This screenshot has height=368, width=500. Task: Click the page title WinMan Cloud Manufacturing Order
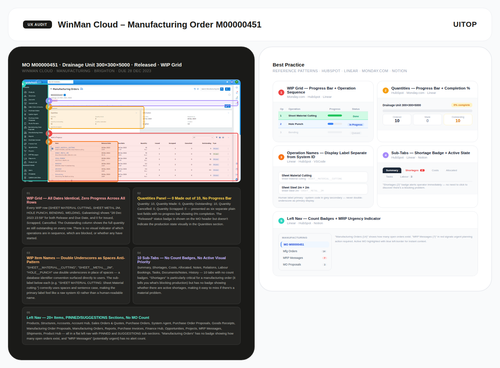pos(159,25)
